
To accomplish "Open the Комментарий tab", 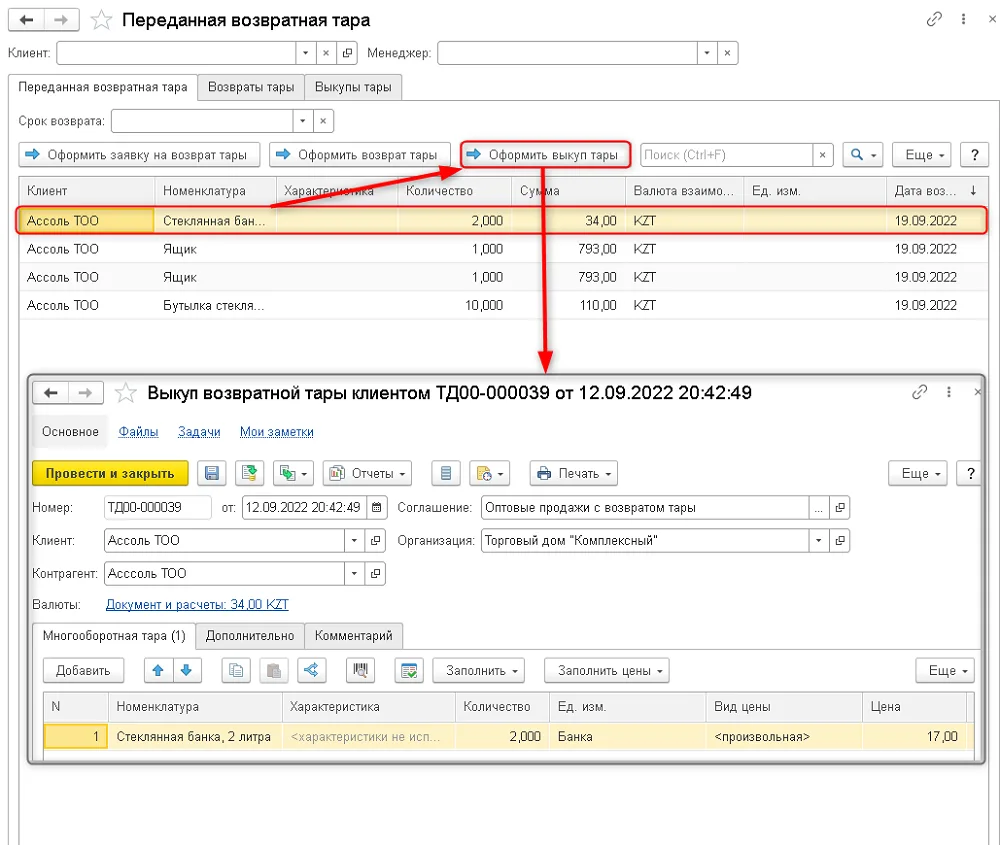I will click(x=353, y=636).
